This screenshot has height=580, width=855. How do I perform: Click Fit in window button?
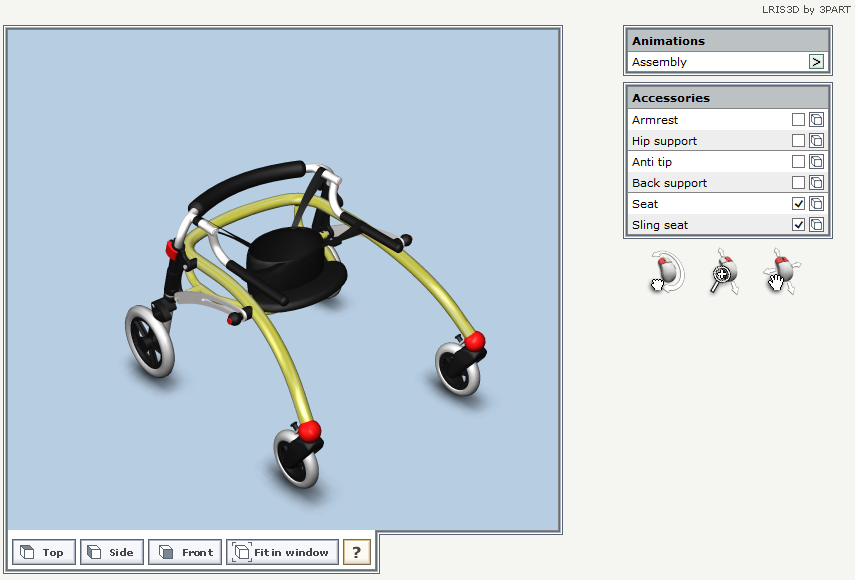(282, 552)
